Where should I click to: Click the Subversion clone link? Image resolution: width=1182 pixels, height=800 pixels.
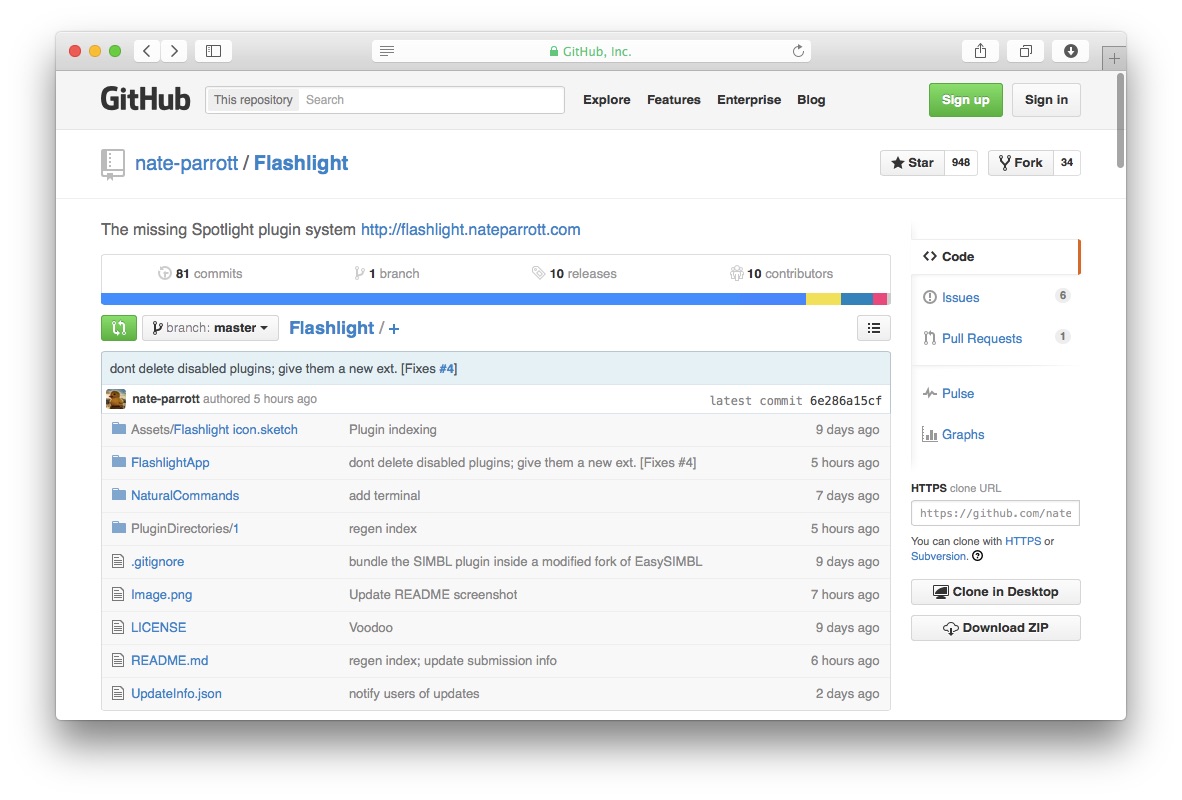tap(939, 556)
